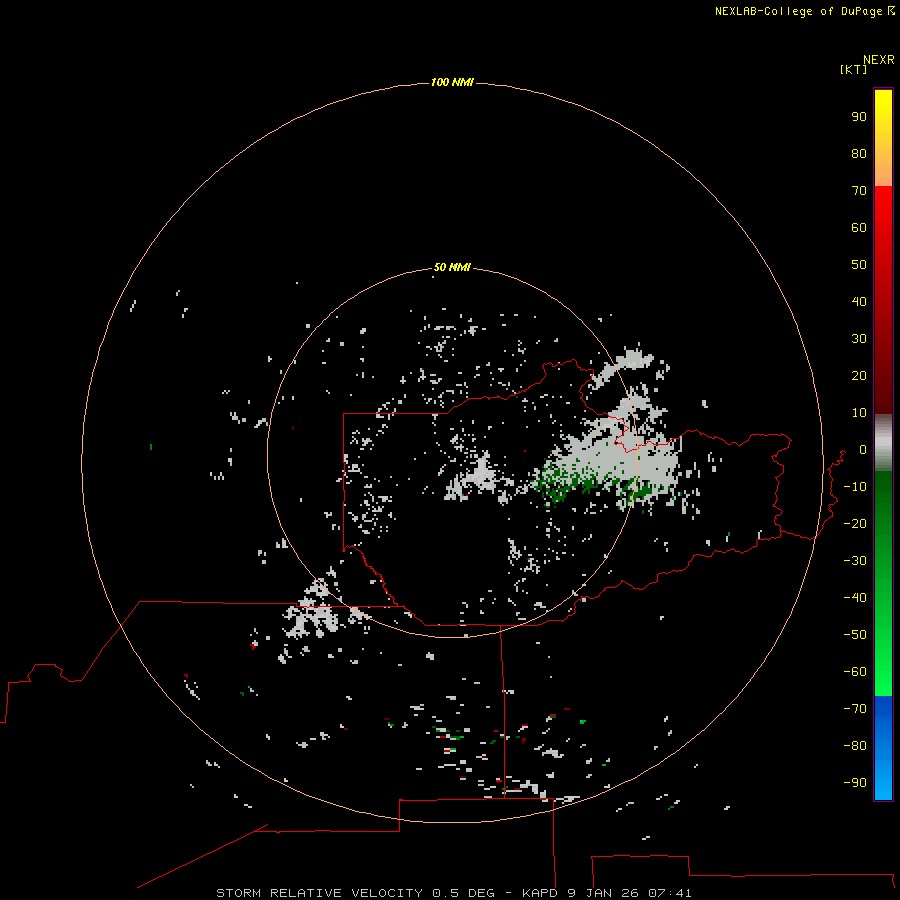Viewport: 900px width, 900px height.
Task: Click the 20 knot scale label
Action: click(859, 376)
